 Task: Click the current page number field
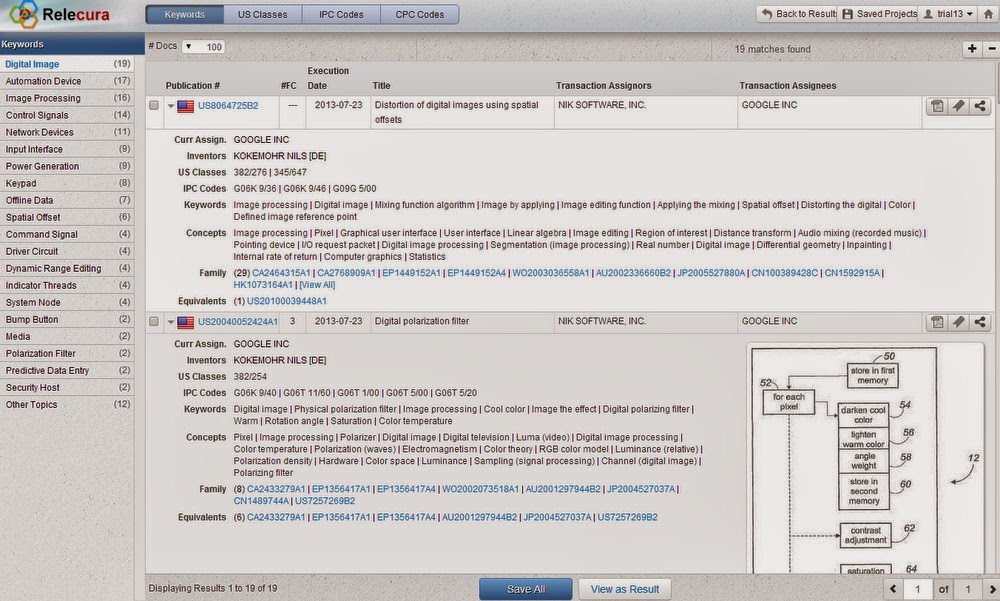[x=918, y=590]
